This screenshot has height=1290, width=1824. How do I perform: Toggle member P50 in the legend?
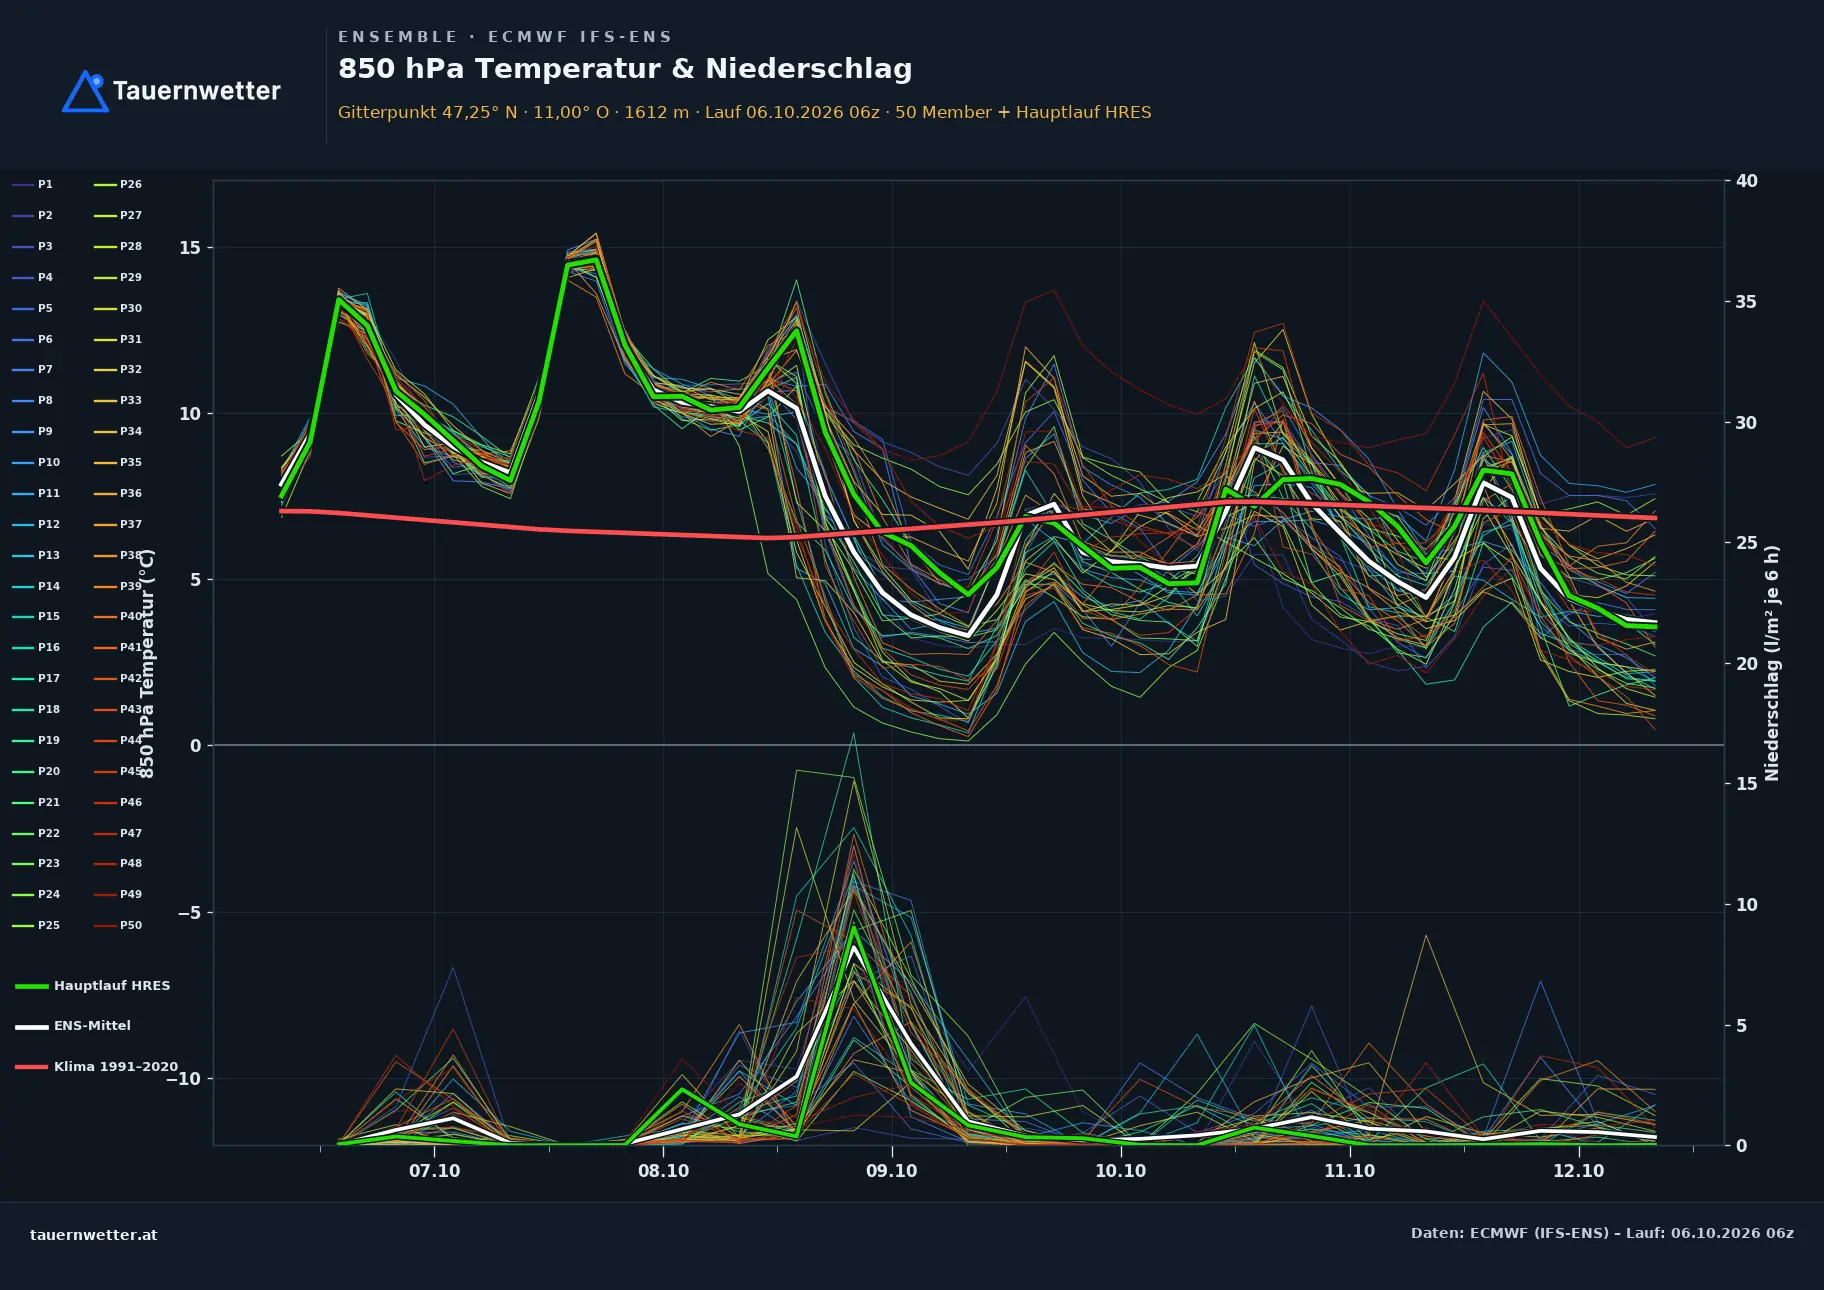(118, 926)
